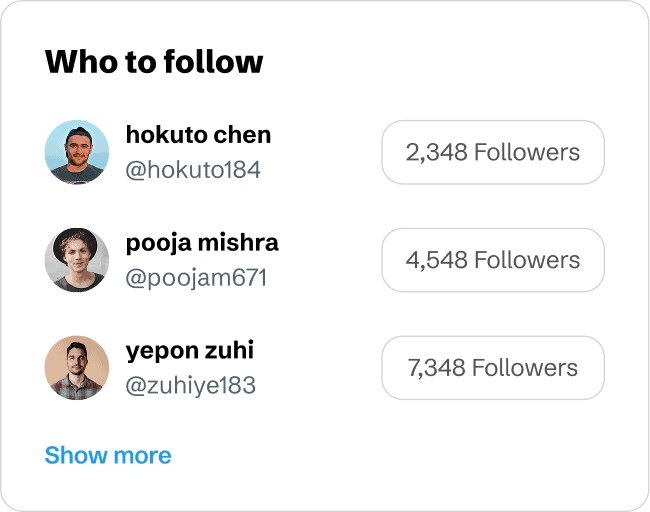Click the word Followers beside hokuto chen

527,152
